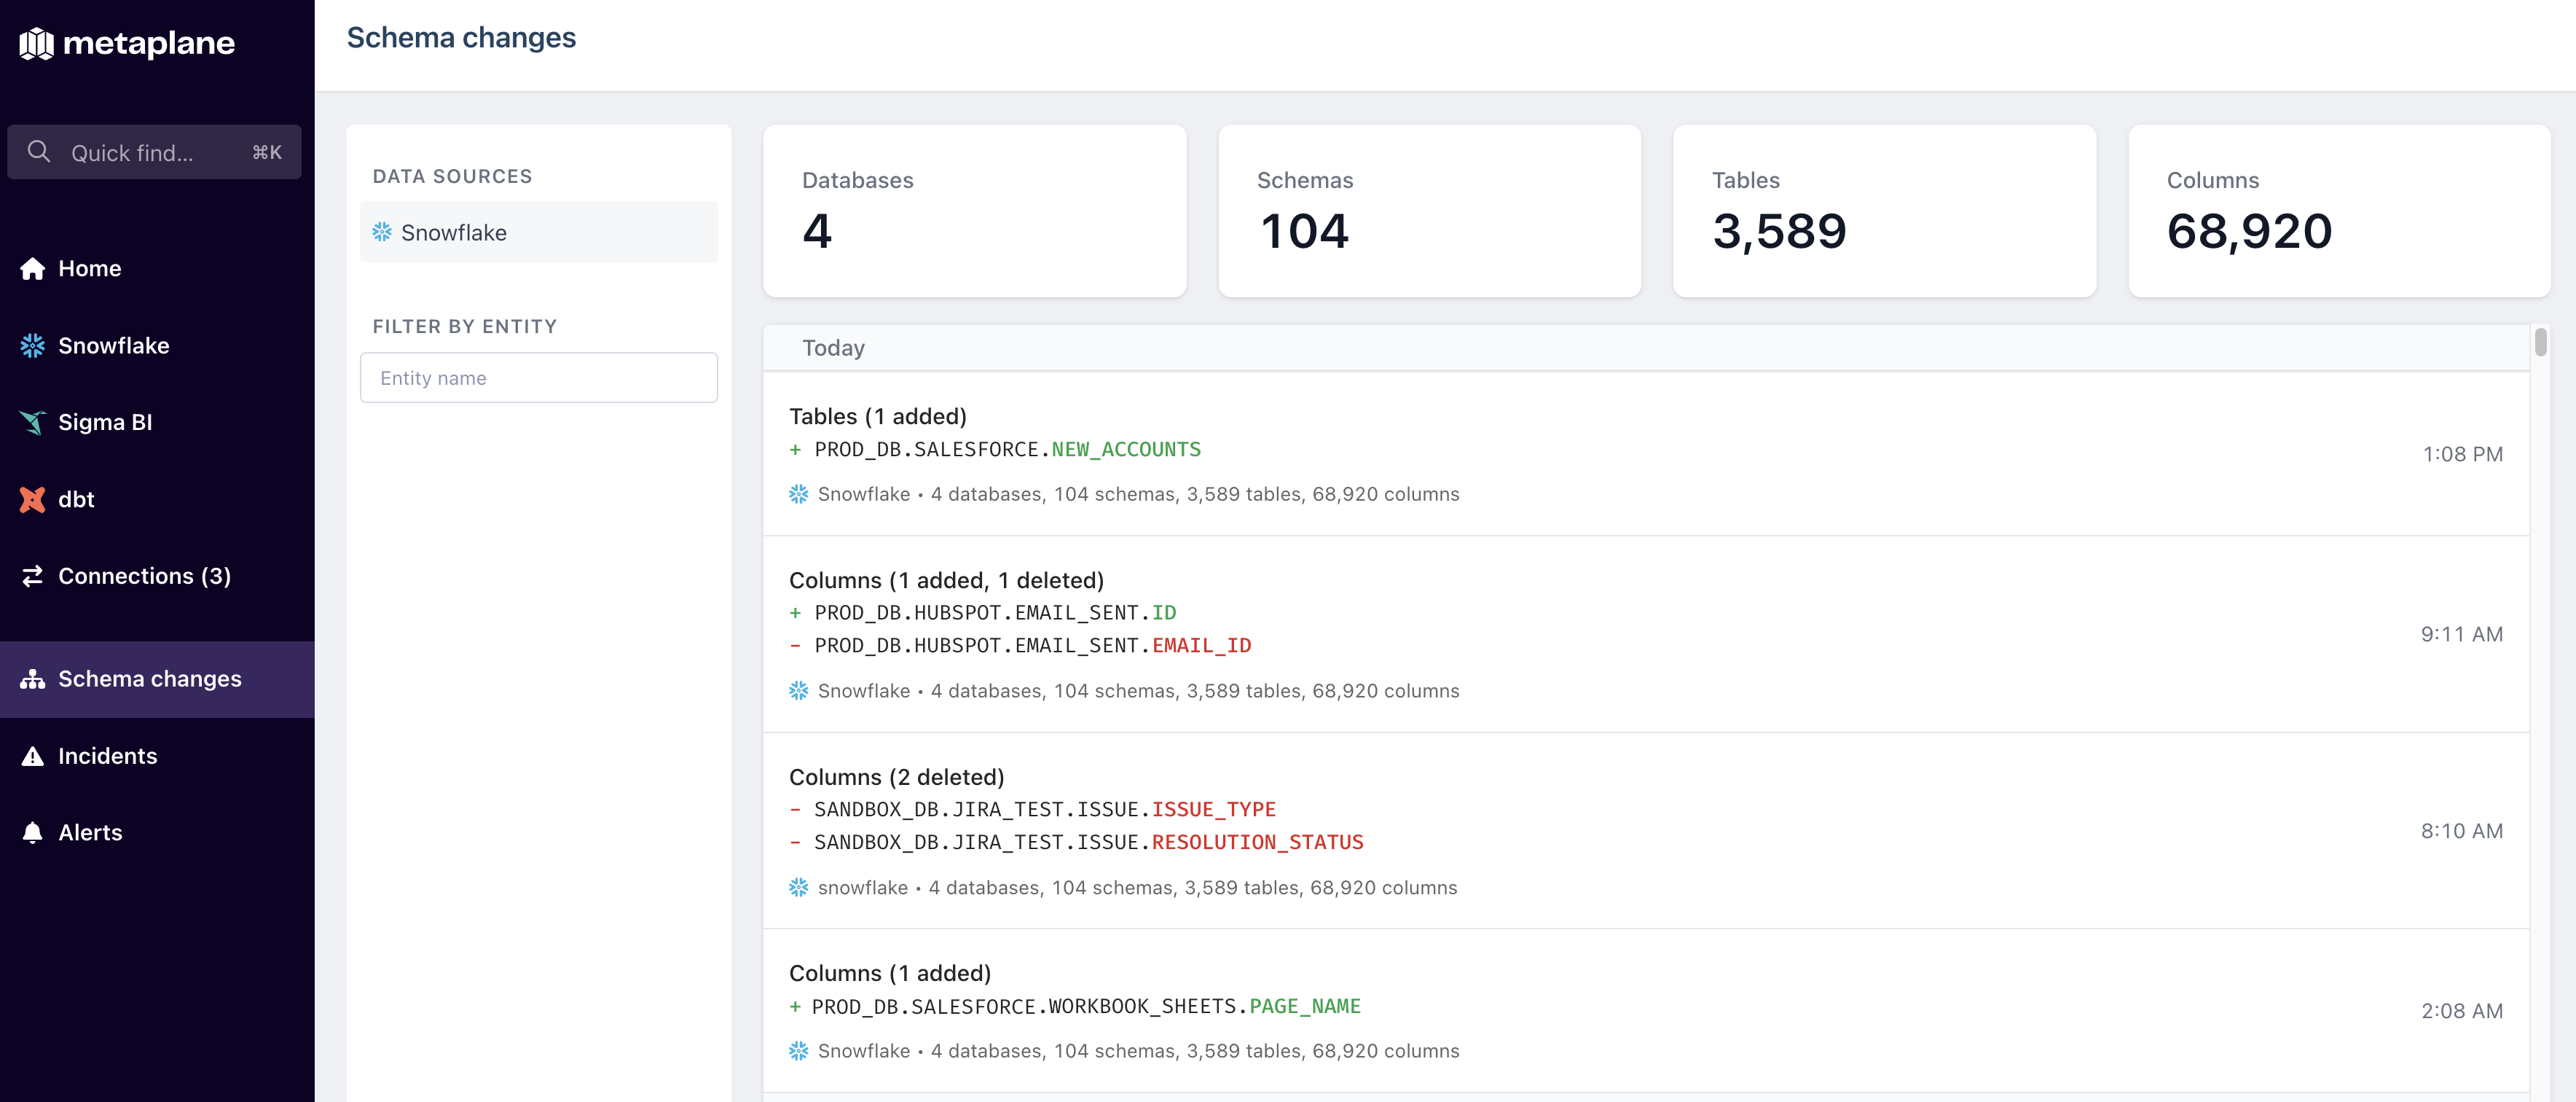Open the Schema changes navigation item
Image resolution: width=2576 pixels, height=1102 pixels.
point(149,679)
